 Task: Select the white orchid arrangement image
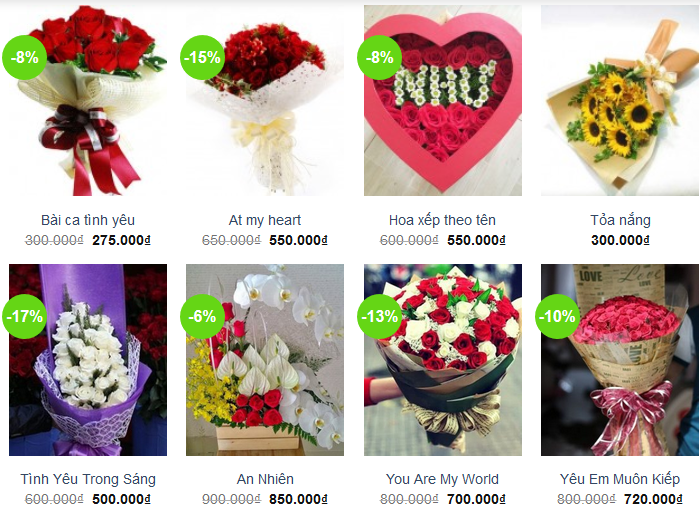(x=265, y=360)
